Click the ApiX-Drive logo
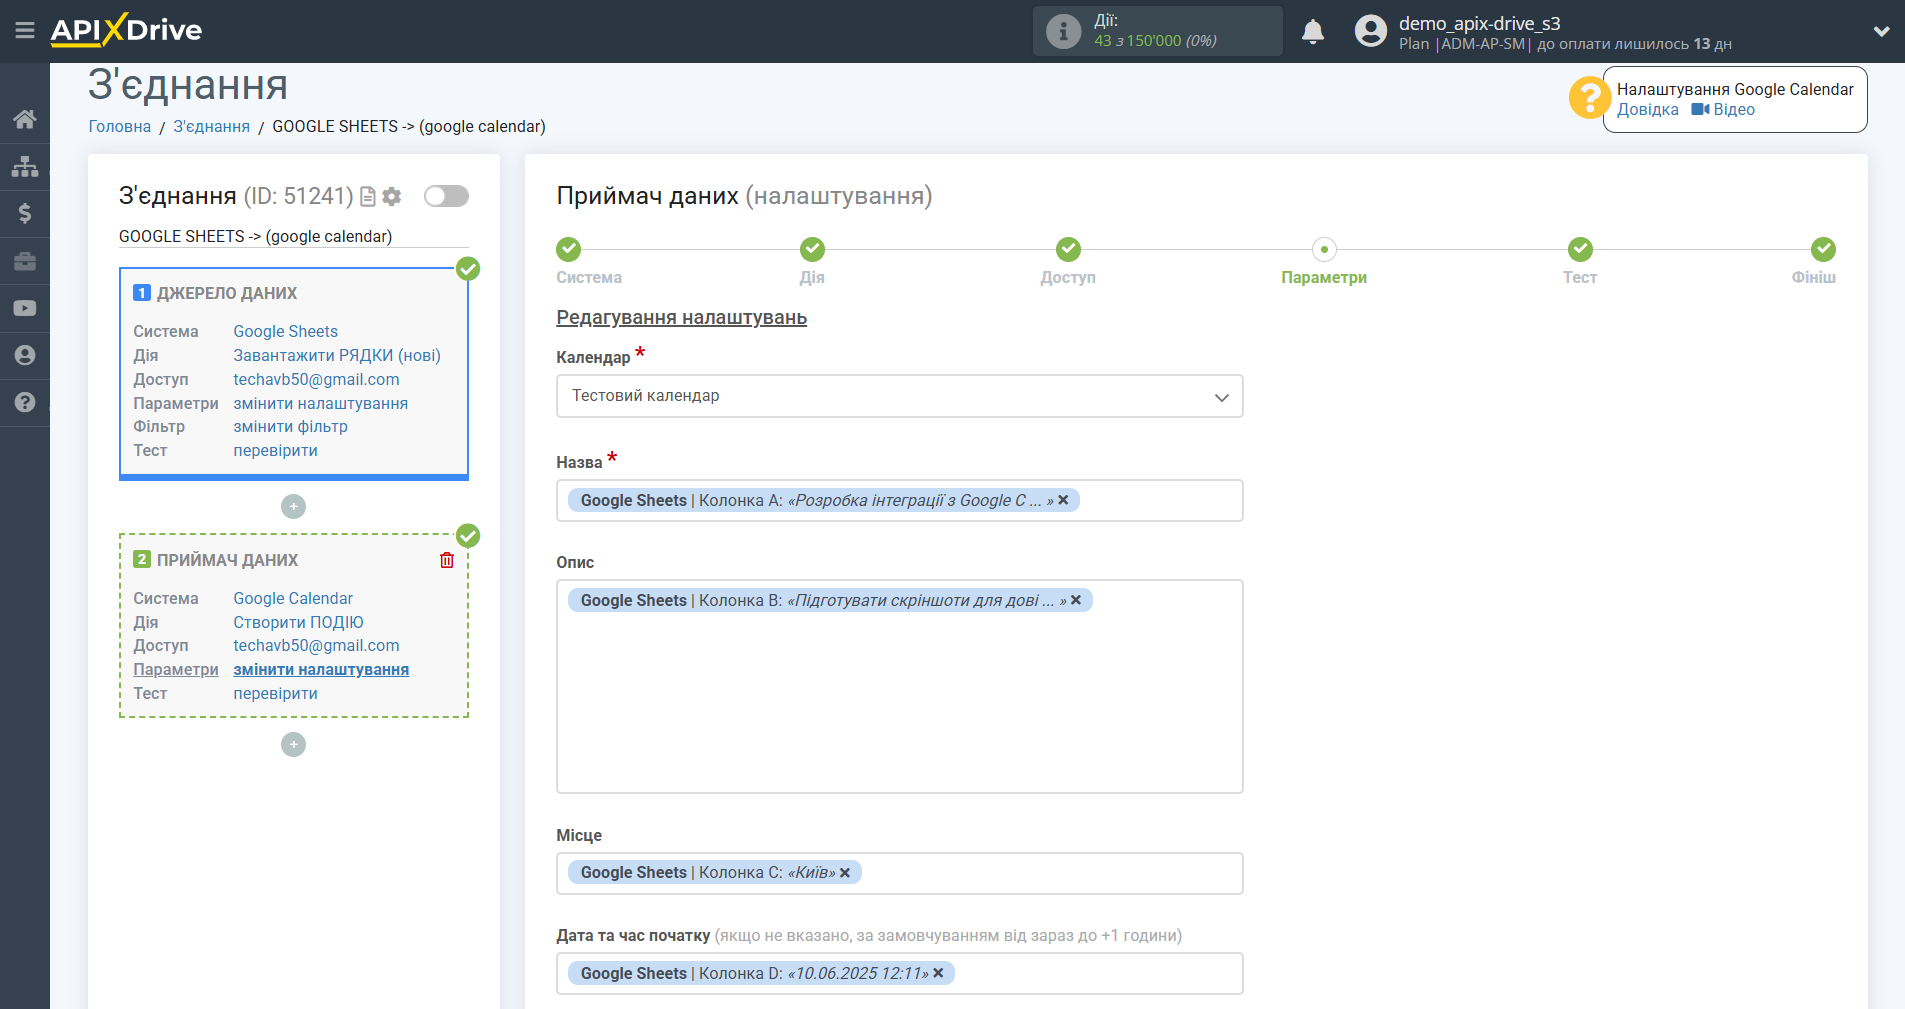 pos(126,30)
